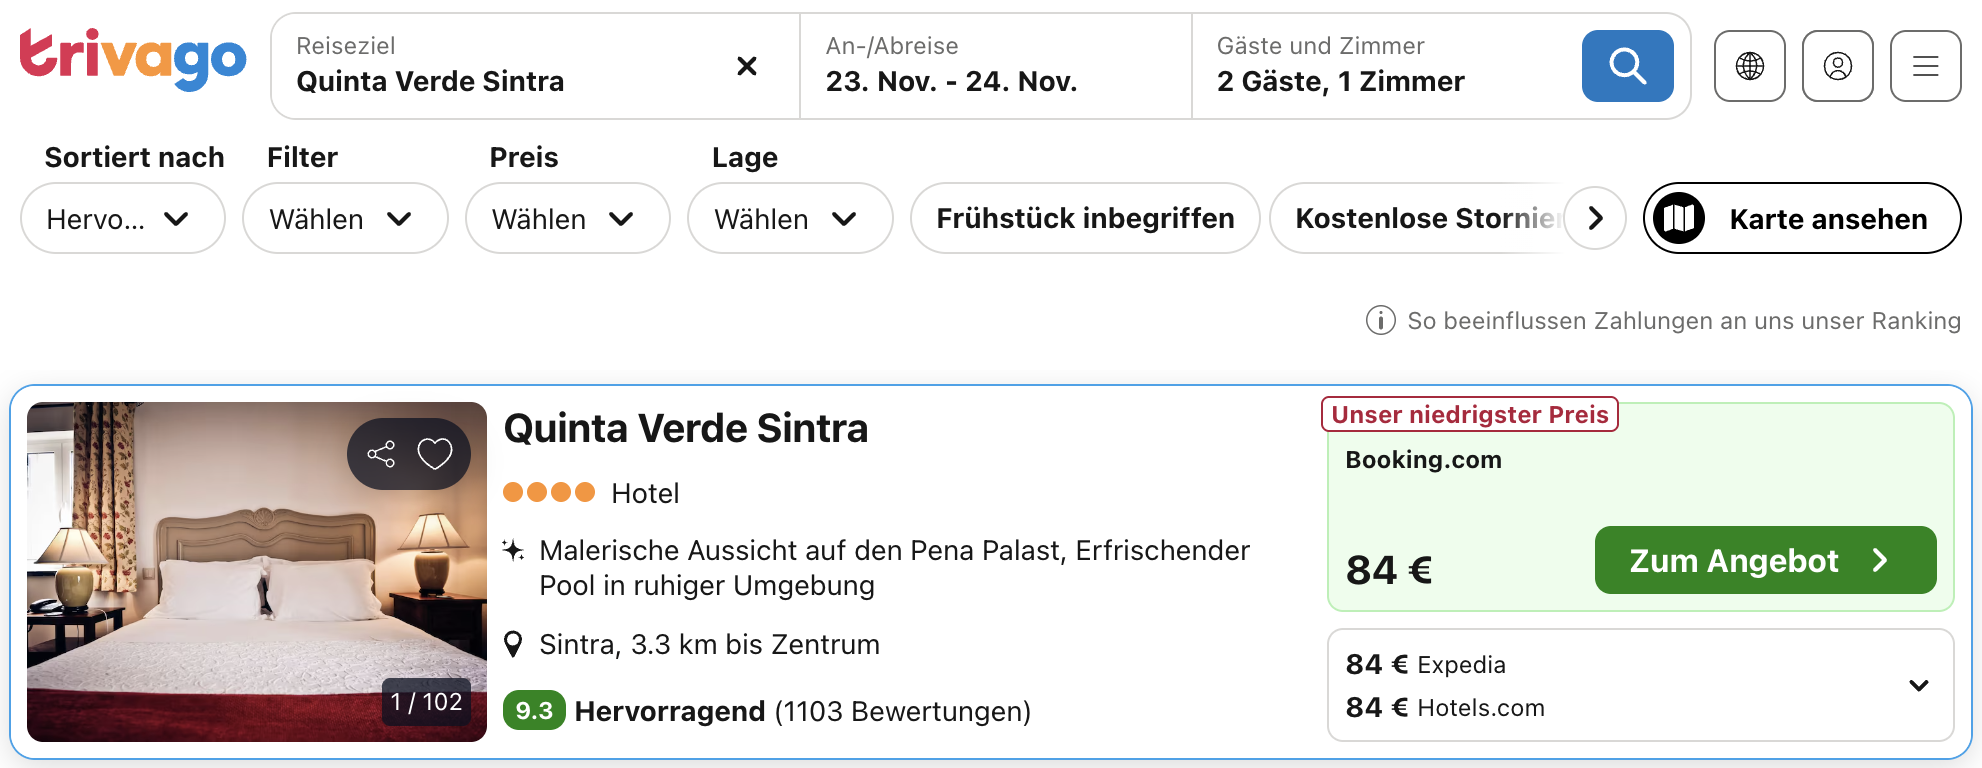Open ranking payments info icon
Image resolution: width=1982 pixels, height=768 pixels.
tap(1380, 321)
